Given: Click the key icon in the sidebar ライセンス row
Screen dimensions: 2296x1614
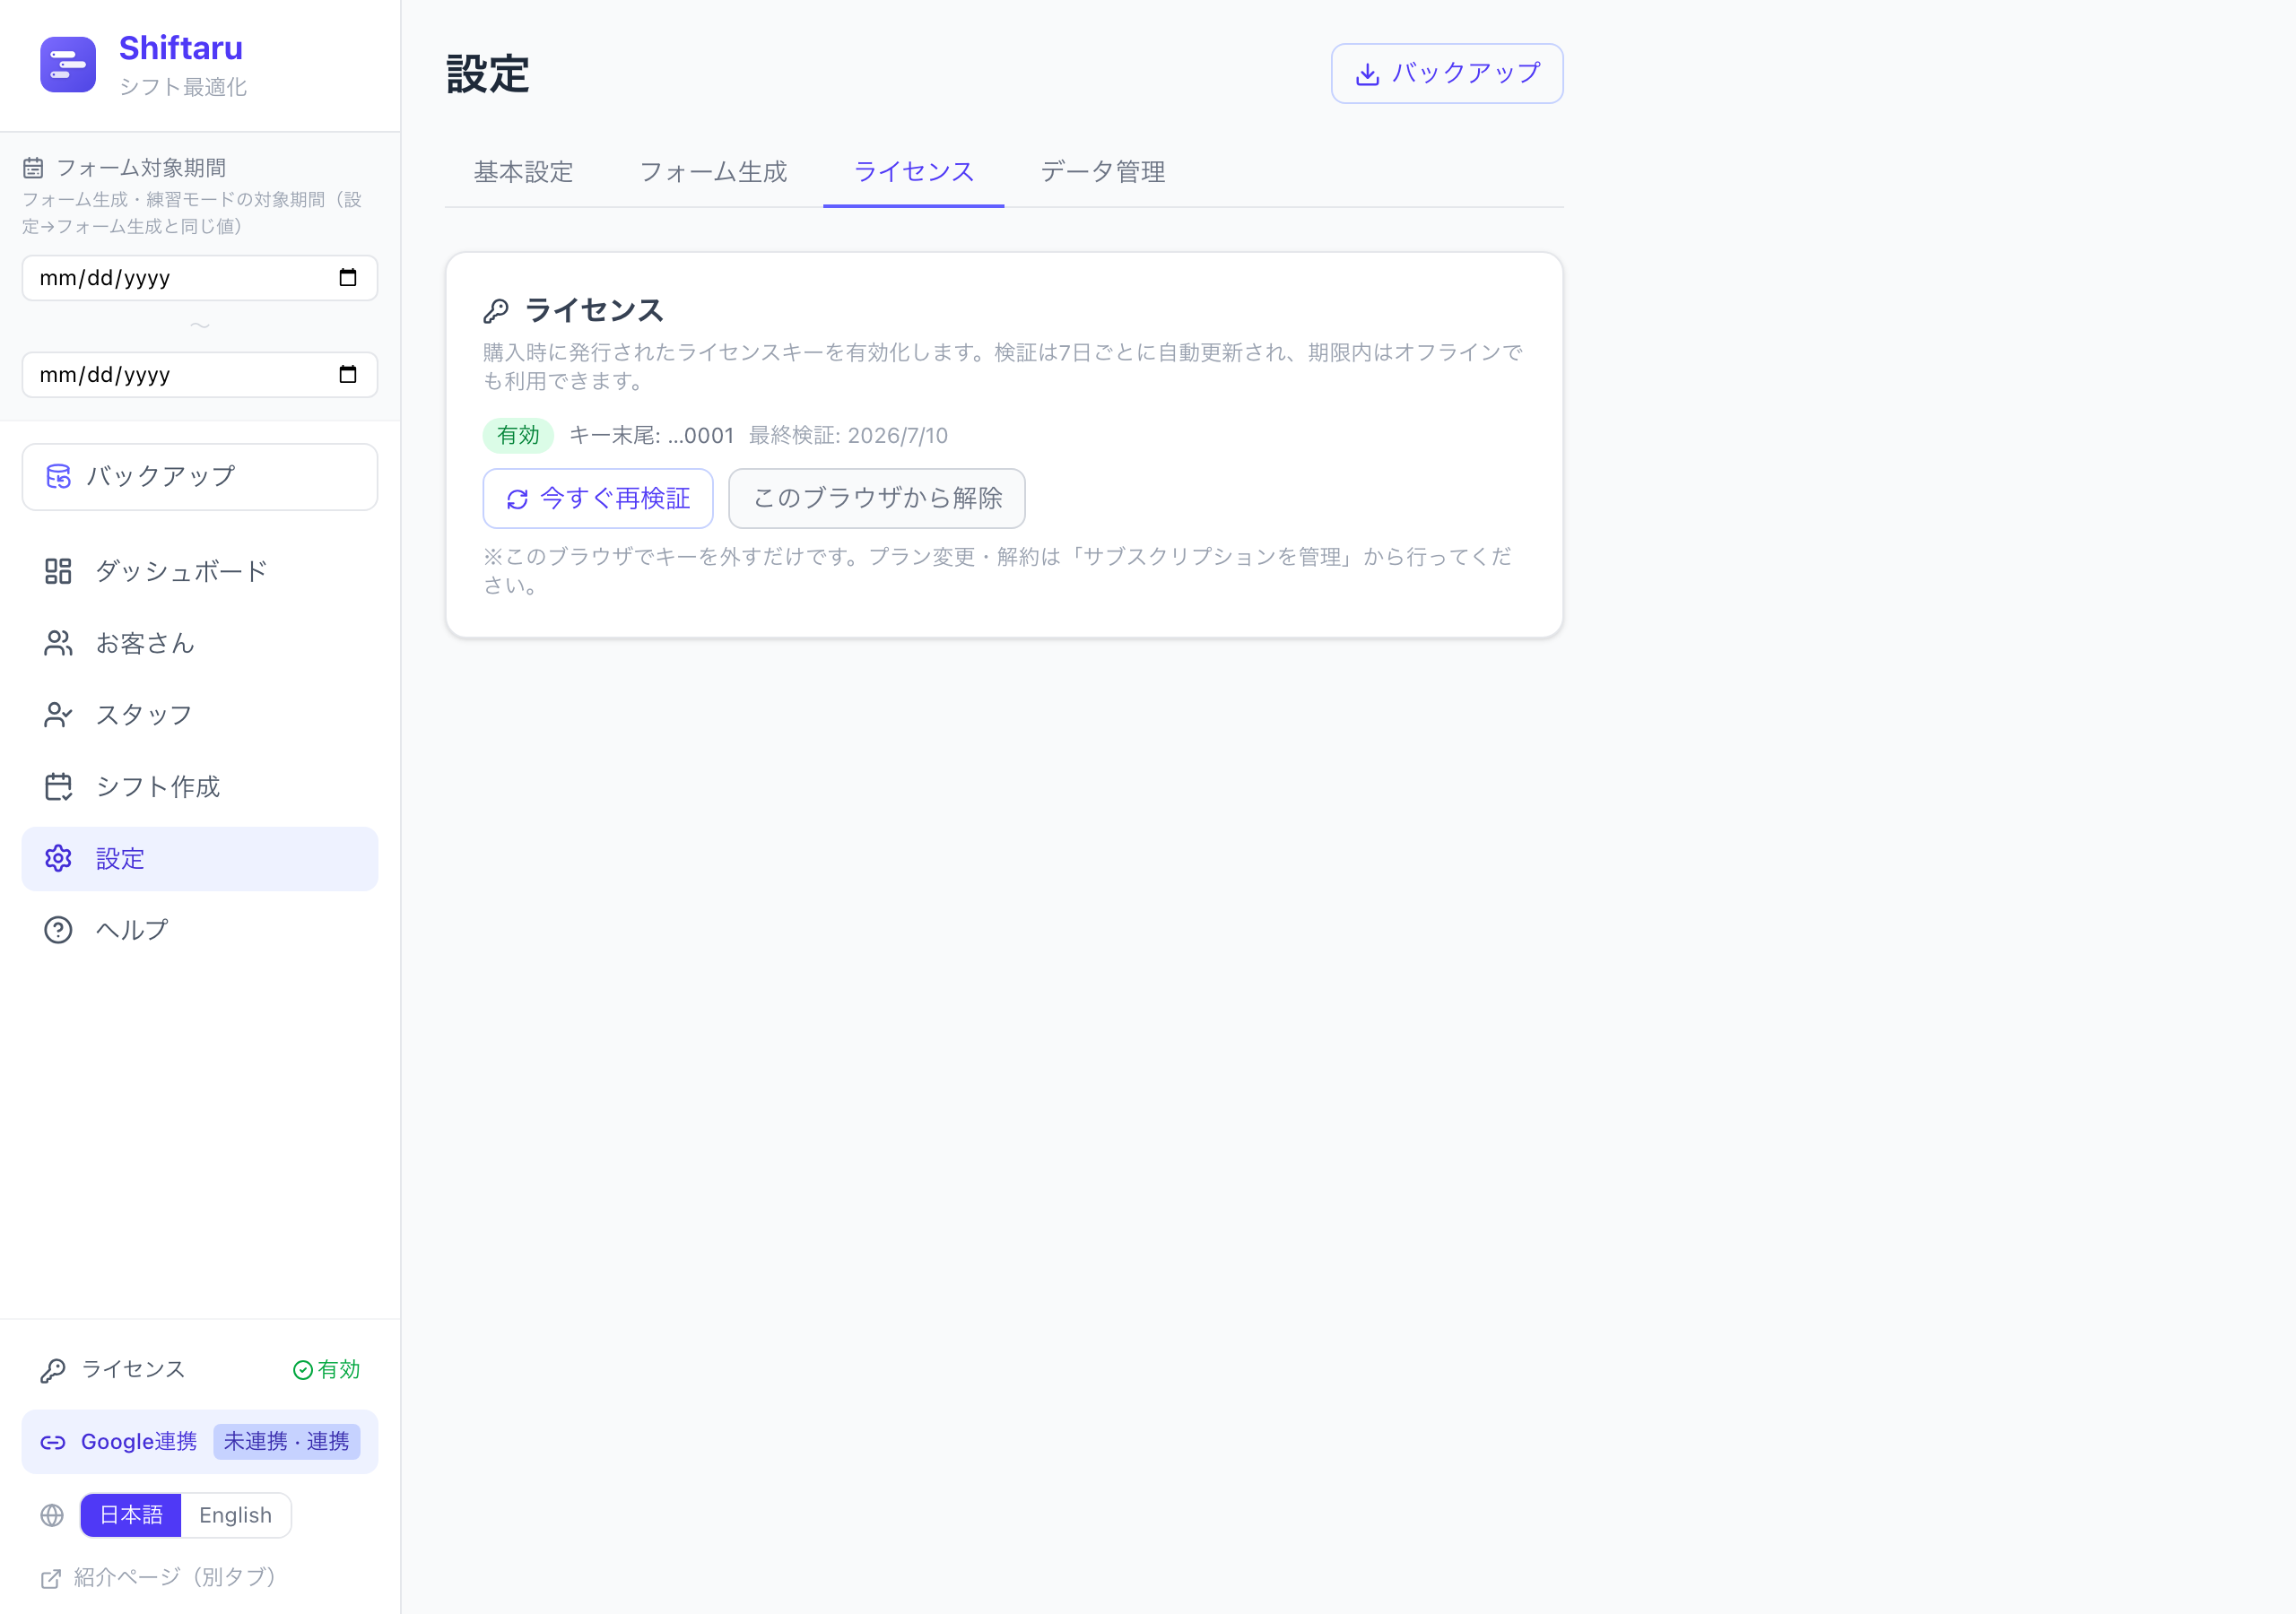Looking at the screenshot, I should pyautogui.click(x=53, y=1371).
